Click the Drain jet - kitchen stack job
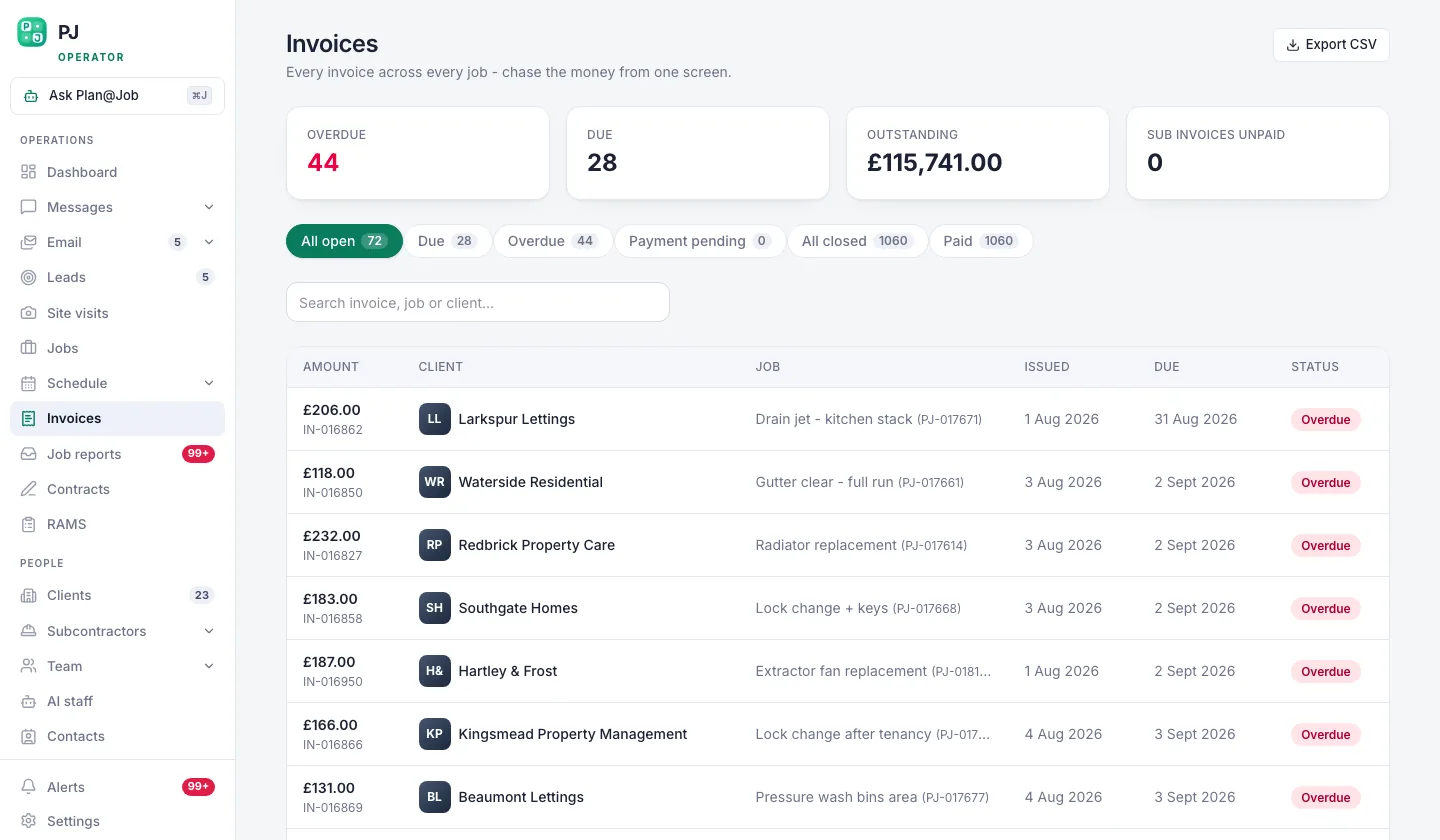1440x840 pixels. [x=869, y=419]
